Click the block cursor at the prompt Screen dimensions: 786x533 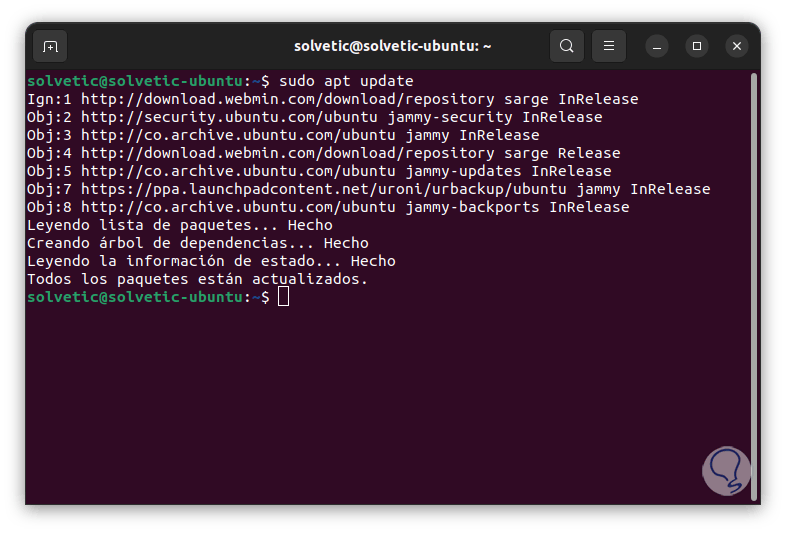[x=284, y=297]
